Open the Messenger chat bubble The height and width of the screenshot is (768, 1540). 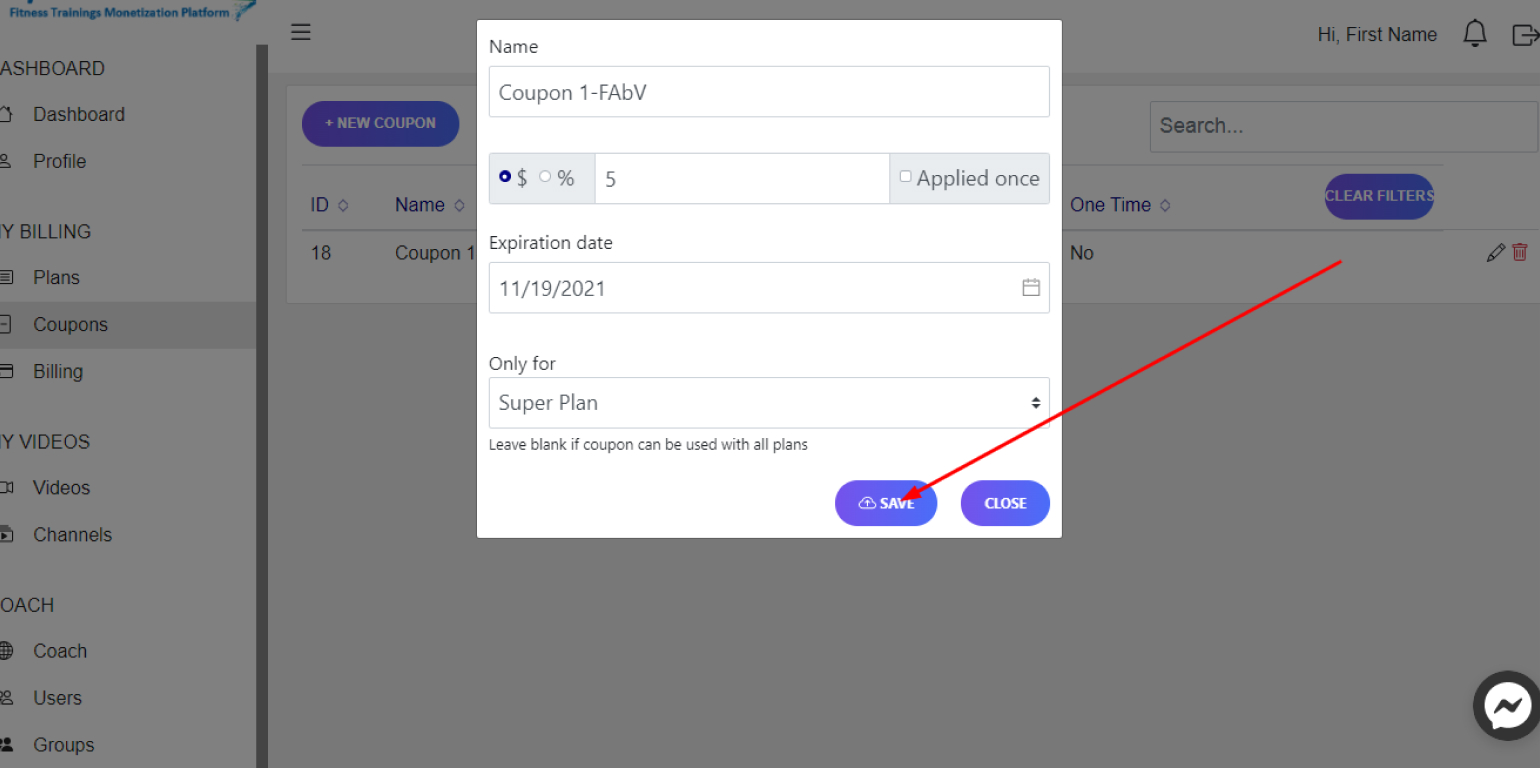tap(1508, 706)
